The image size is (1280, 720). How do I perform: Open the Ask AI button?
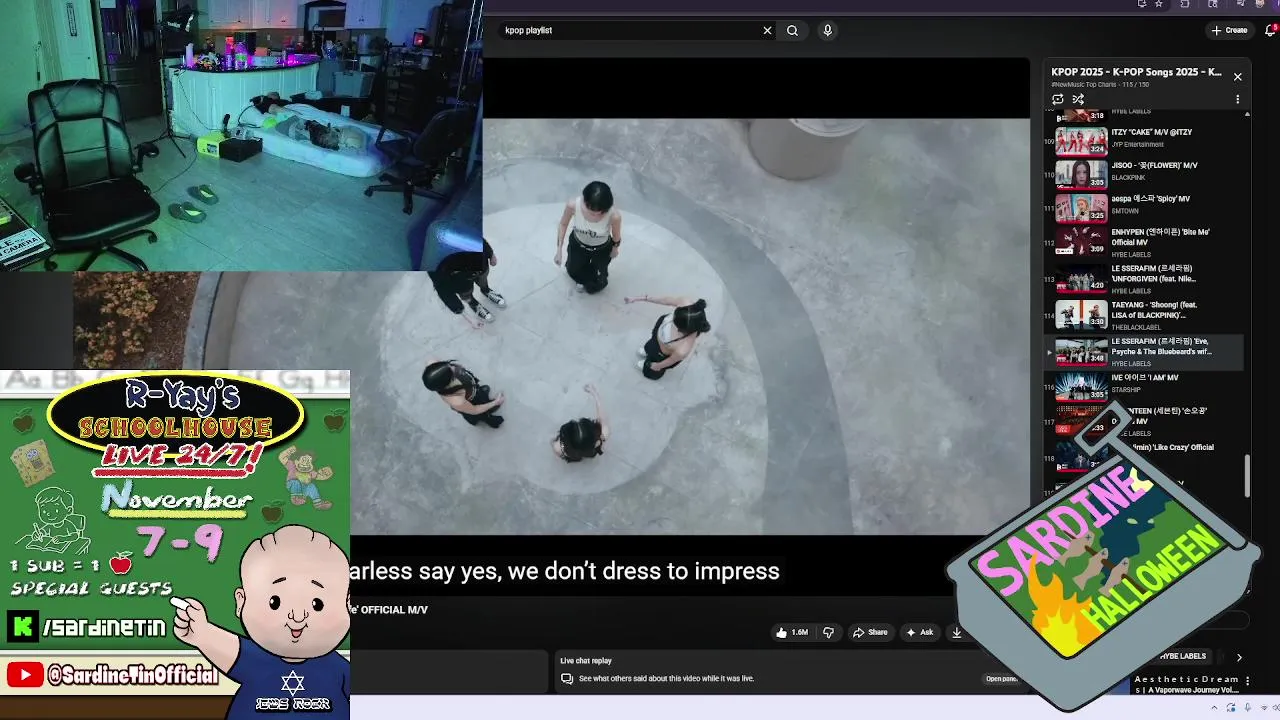coord(919,632)
